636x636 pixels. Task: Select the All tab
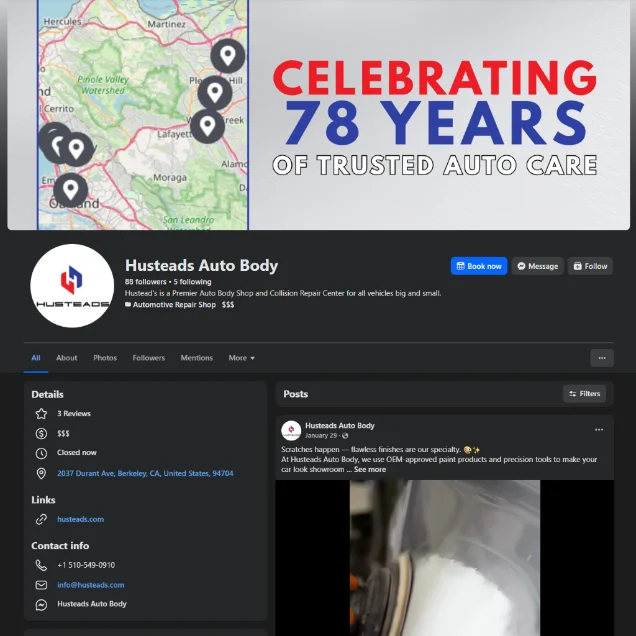click(x=36, y=358)
